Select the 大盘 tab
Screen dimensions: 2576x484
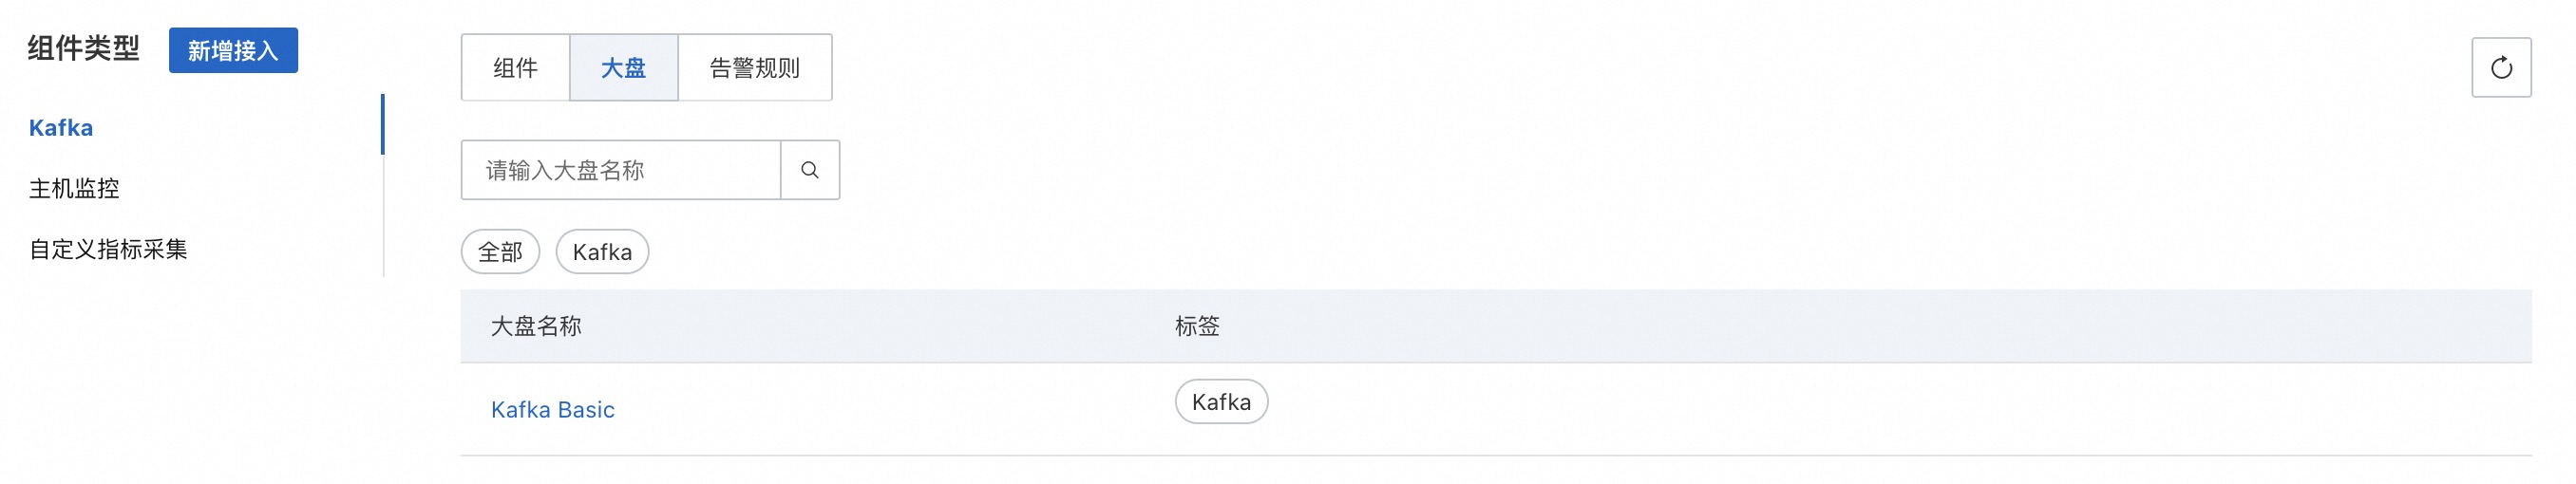623,68
